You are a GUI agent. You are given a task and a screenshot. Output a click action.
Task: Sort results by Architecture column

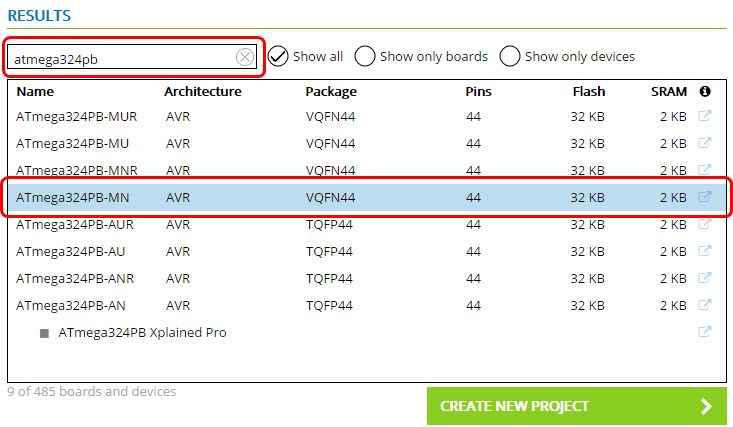pos(203,92)
